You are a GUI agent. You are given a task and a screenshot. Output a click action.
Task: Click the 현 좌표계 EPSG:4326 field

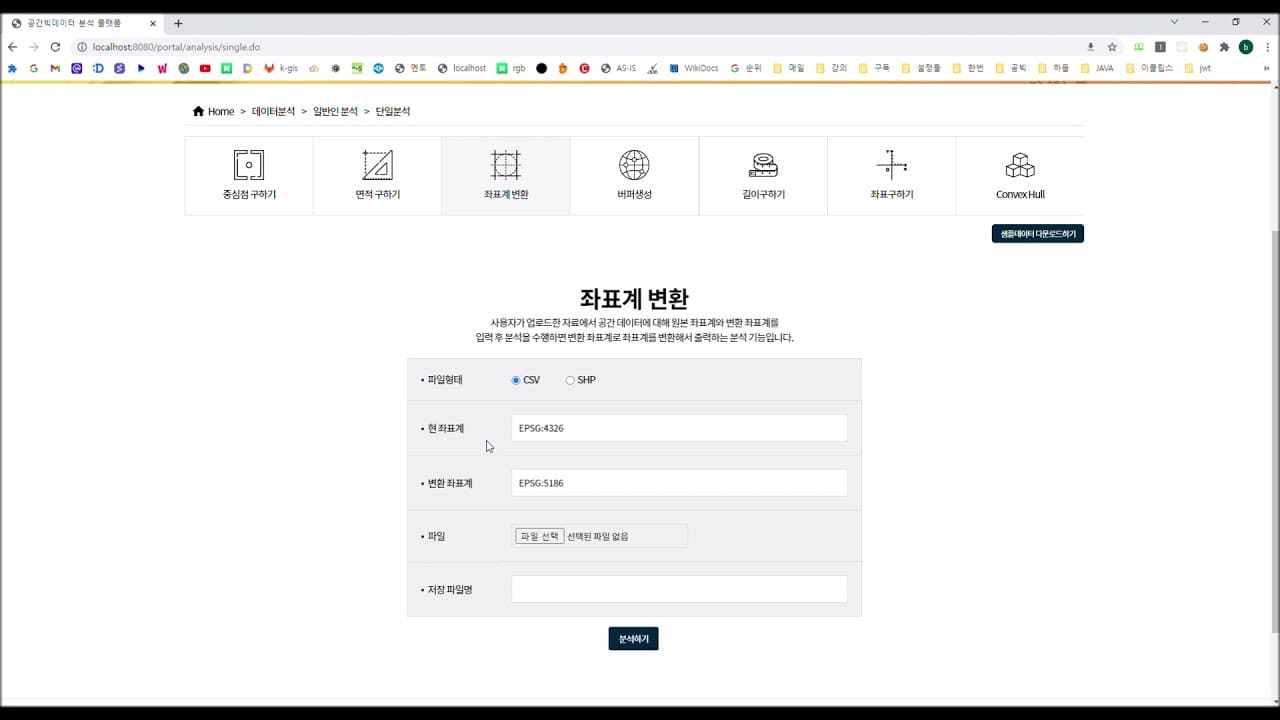(679, 428)
